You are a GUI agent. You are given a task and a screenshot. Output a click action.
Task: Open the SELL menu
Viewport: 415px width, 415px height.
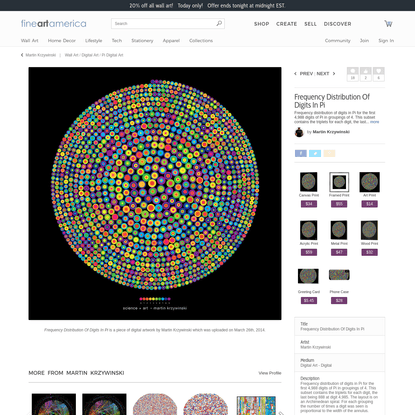point(310,24)
